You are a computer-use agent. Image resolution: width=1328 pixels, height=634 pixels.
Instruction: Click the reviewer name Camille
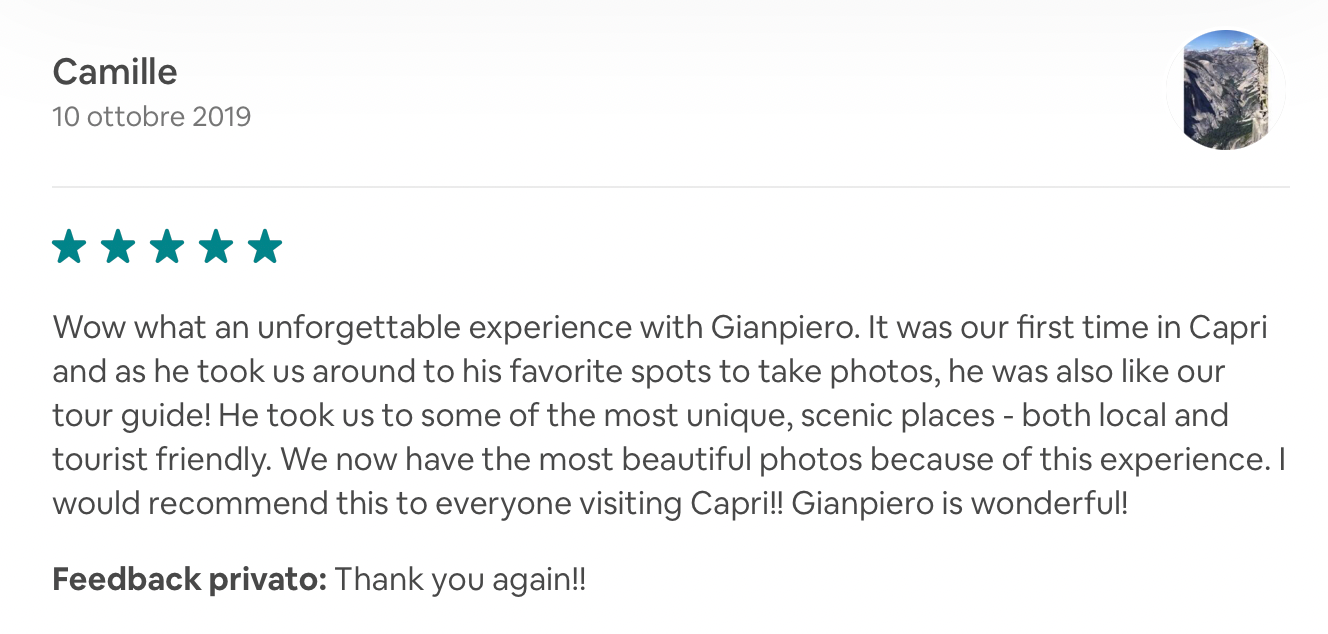point(115,72)
